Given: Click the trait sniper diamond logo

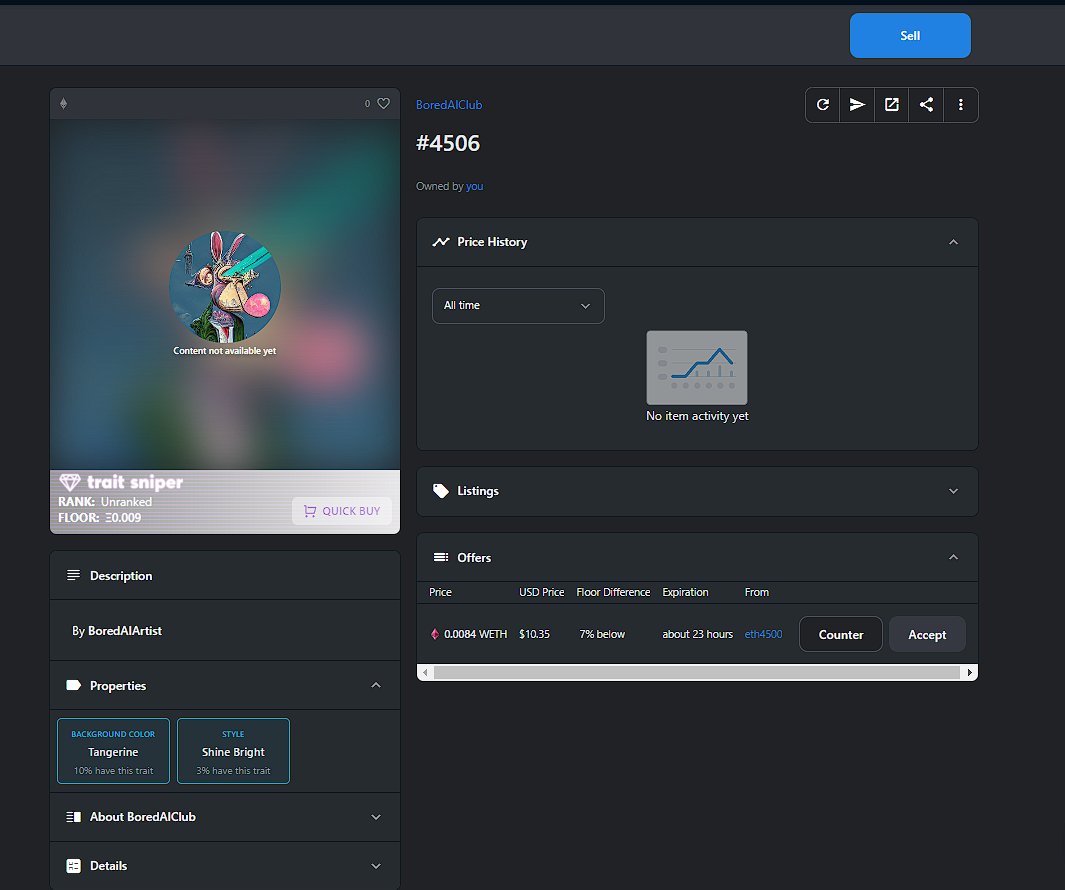Looking at the screenshot, I should 69,482.
